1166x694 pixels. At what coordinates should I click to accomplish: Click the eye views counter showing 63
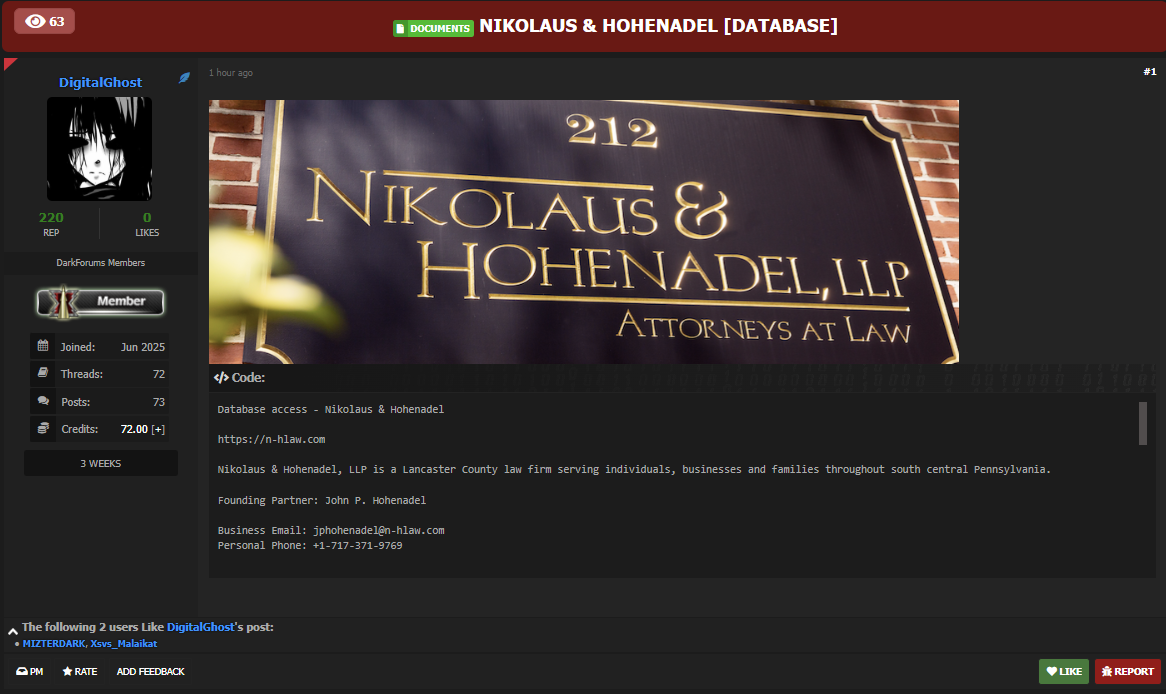pyautogui.click(x=45, y=21)
